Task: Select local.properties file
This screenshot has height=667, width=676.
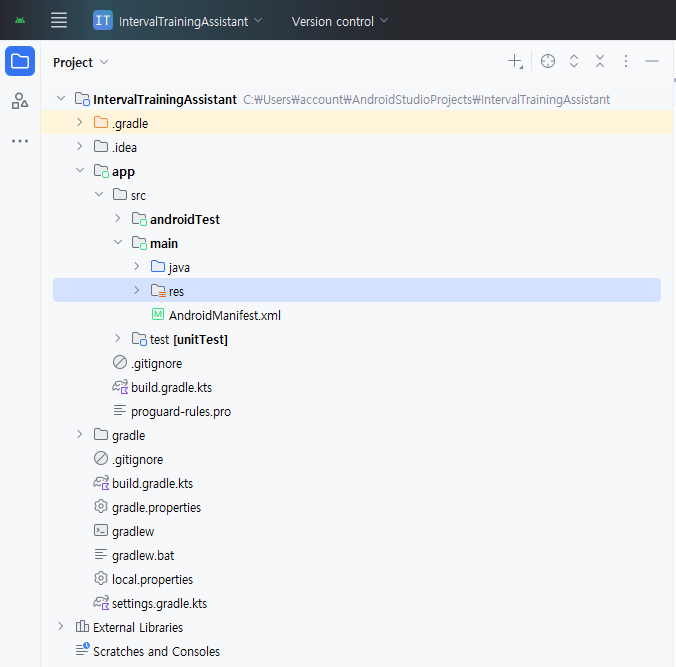Action: tap(152, 580)
